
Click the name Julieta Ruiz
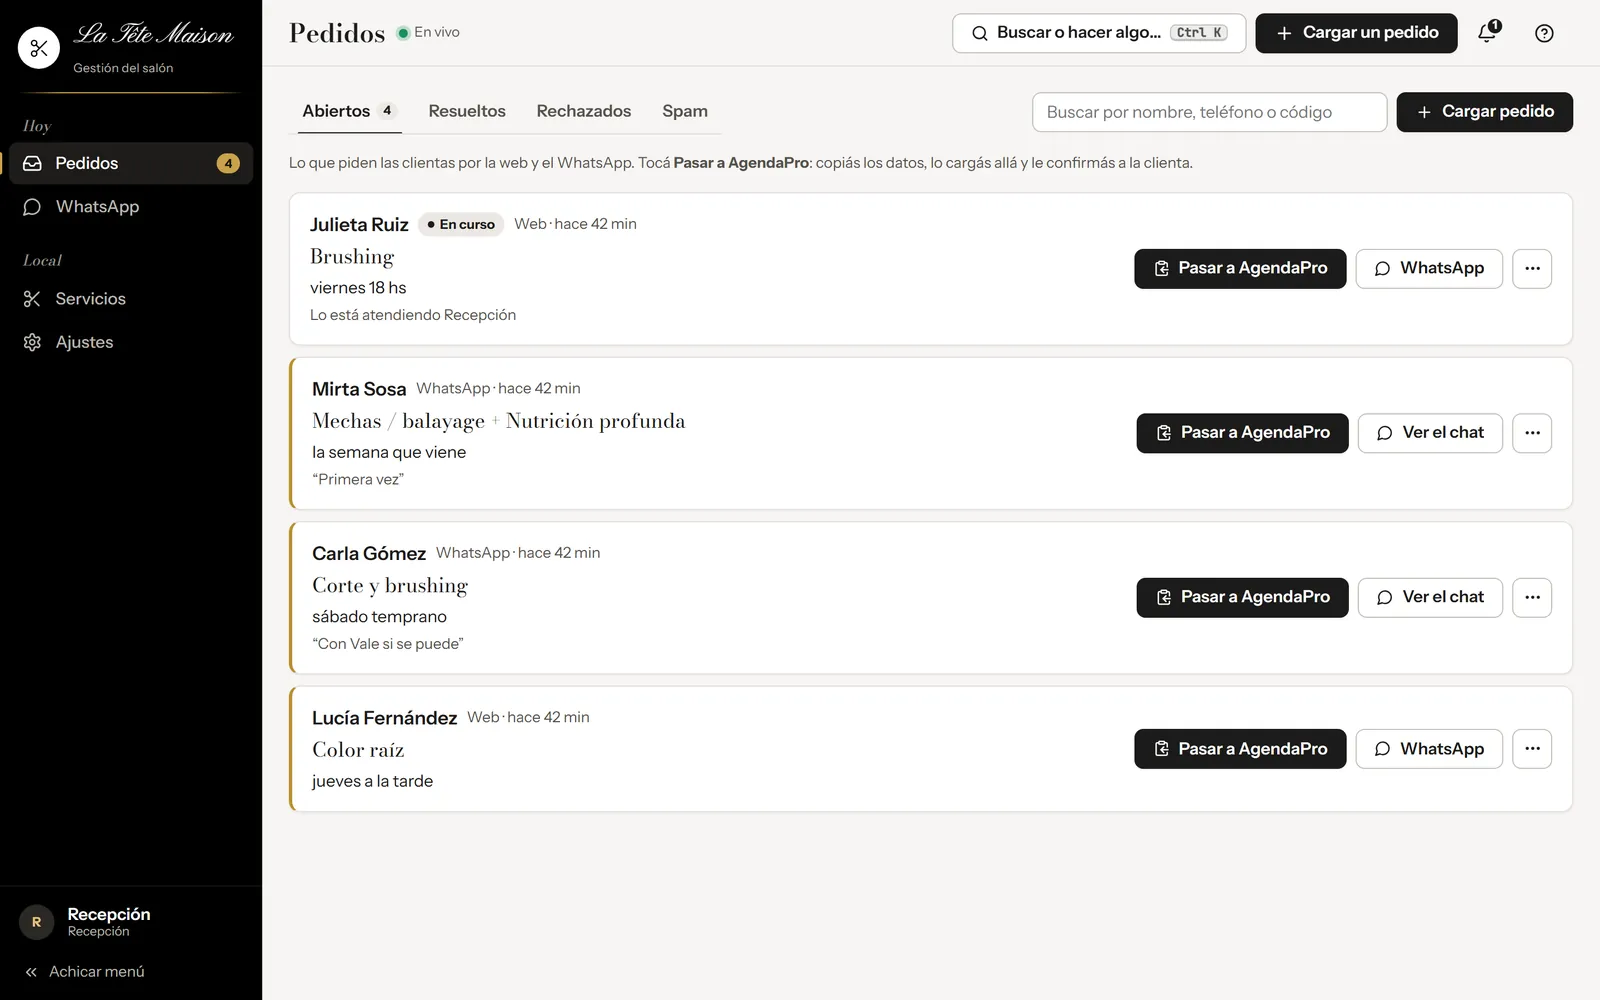(359, 225)
